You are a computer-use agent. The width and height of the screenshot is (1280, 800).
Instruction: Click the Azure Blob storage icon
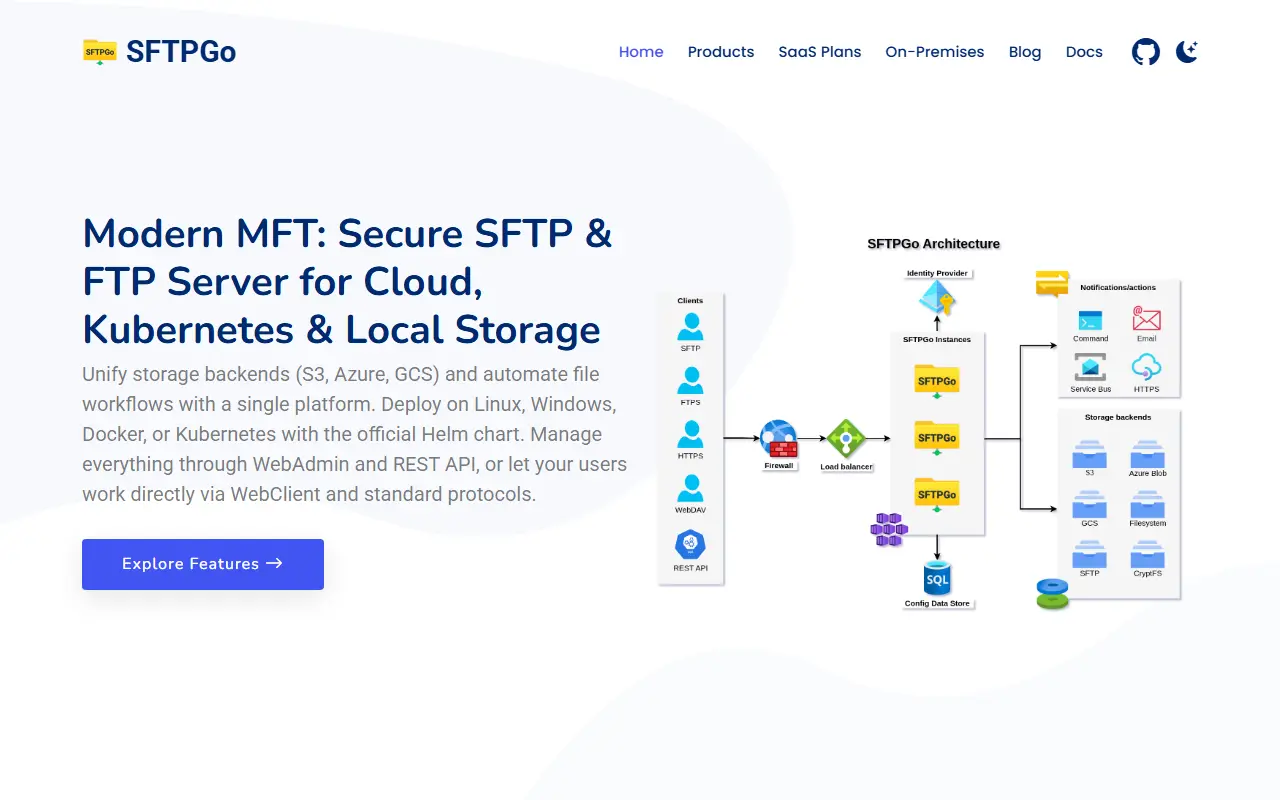1147,454
